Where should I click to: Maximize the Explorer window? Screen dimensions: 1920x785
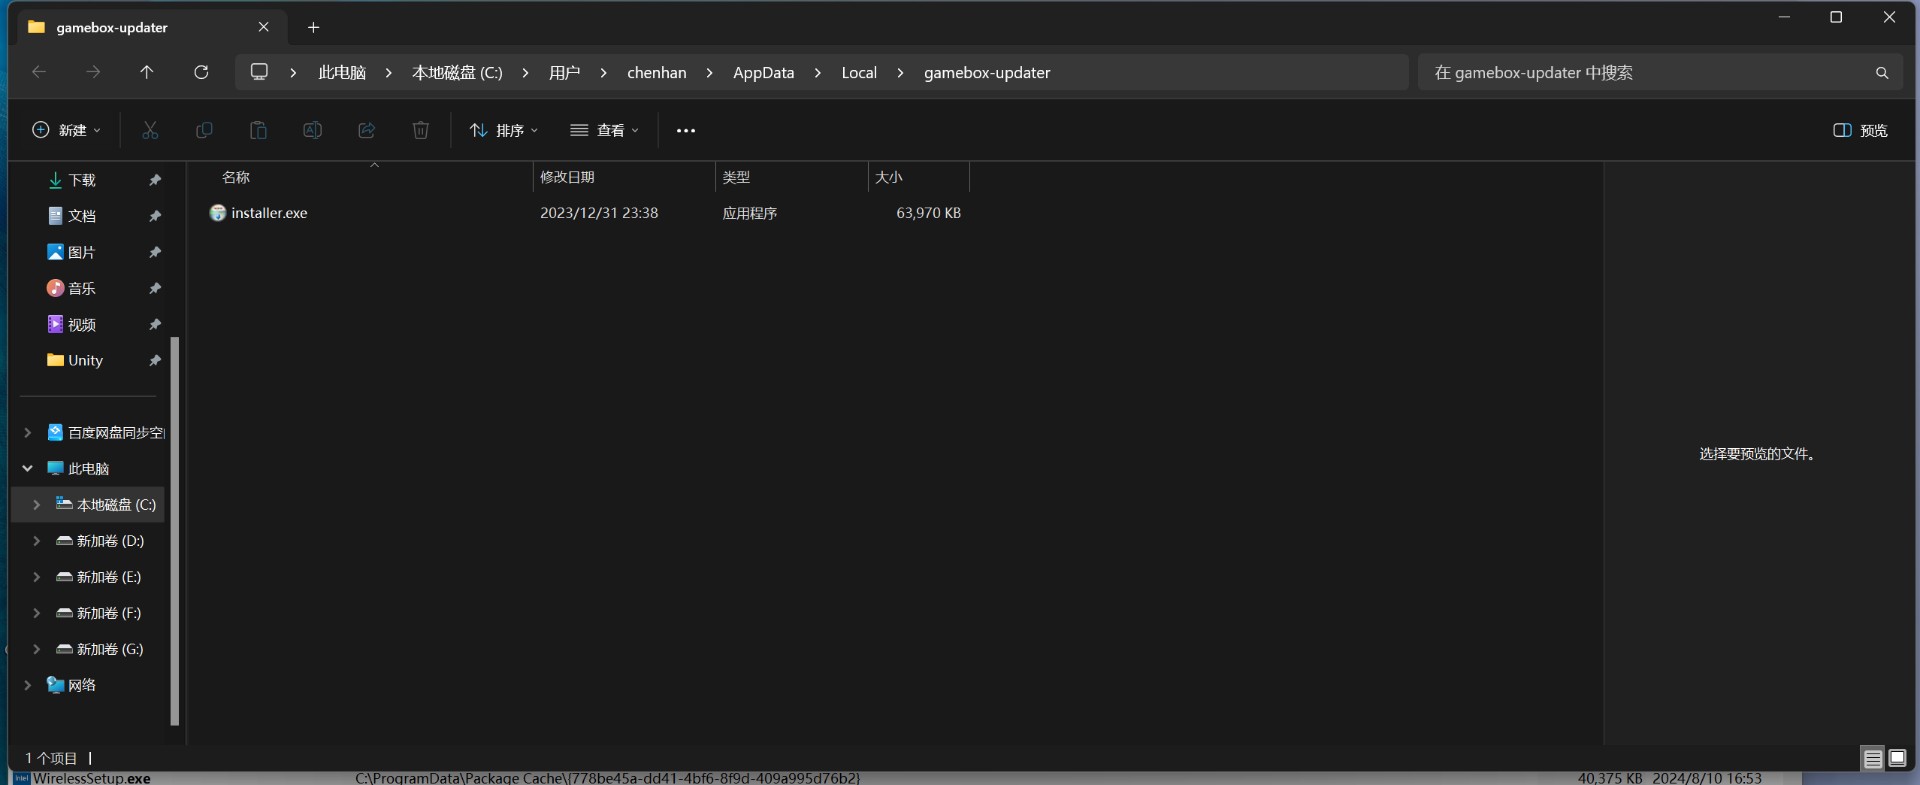[x=1836, y=17]
